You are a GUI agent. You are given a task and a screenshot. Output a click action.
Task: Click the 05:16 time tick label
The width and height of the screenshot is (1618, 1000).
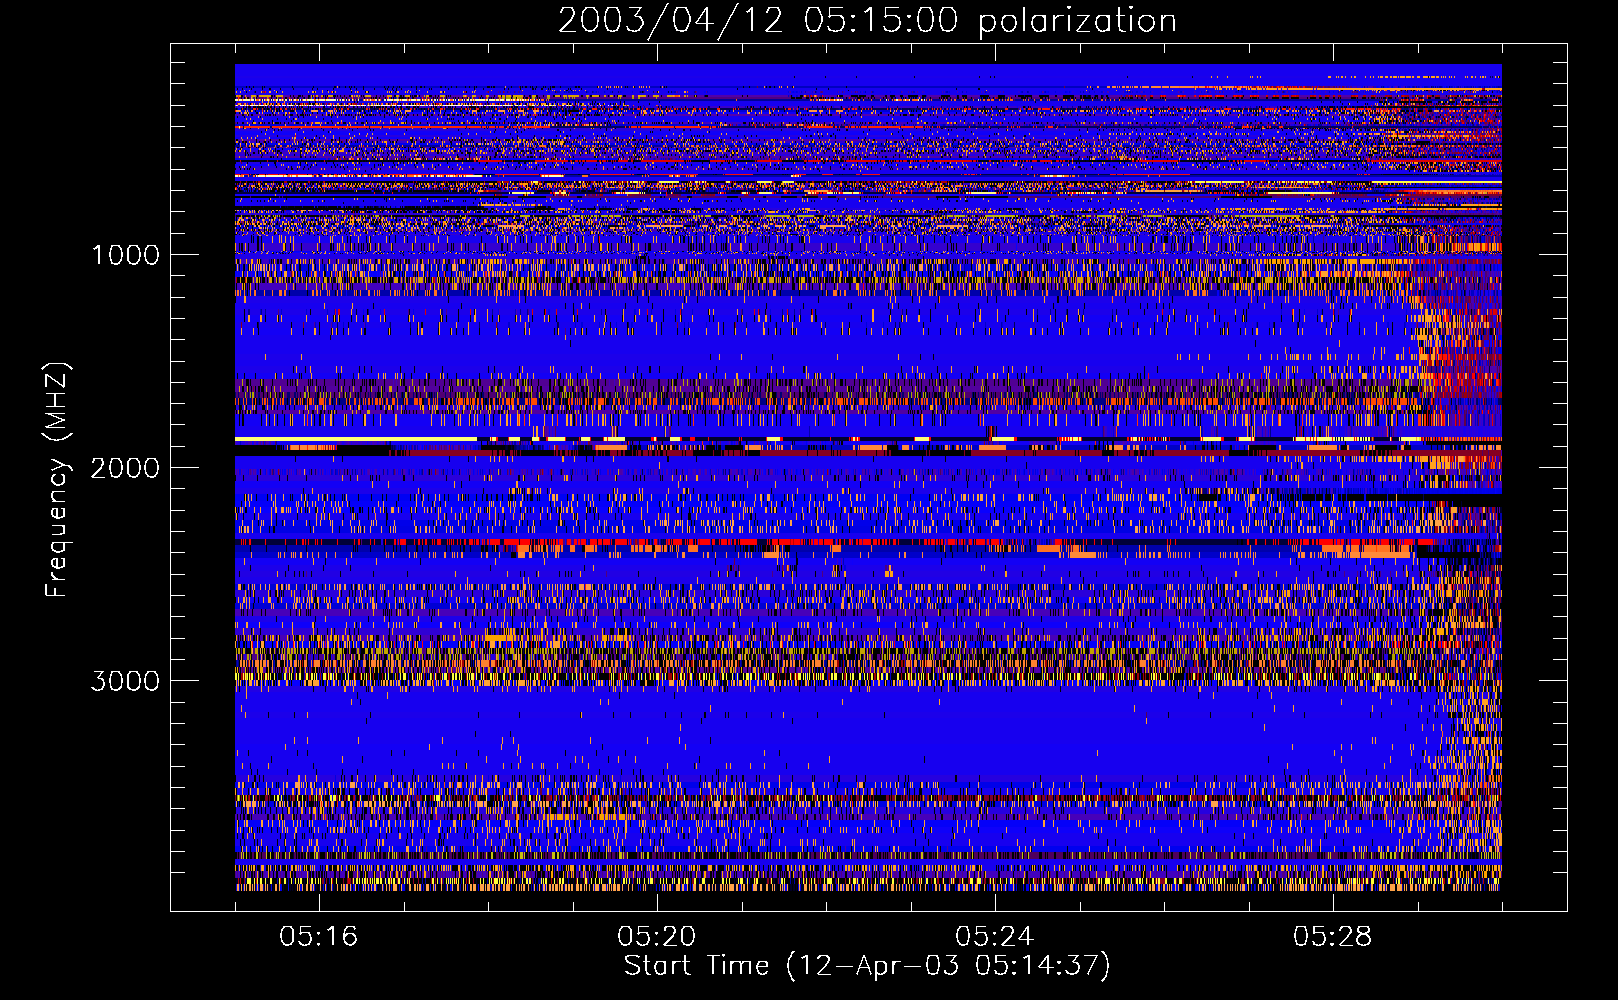[x=319, y=937]
